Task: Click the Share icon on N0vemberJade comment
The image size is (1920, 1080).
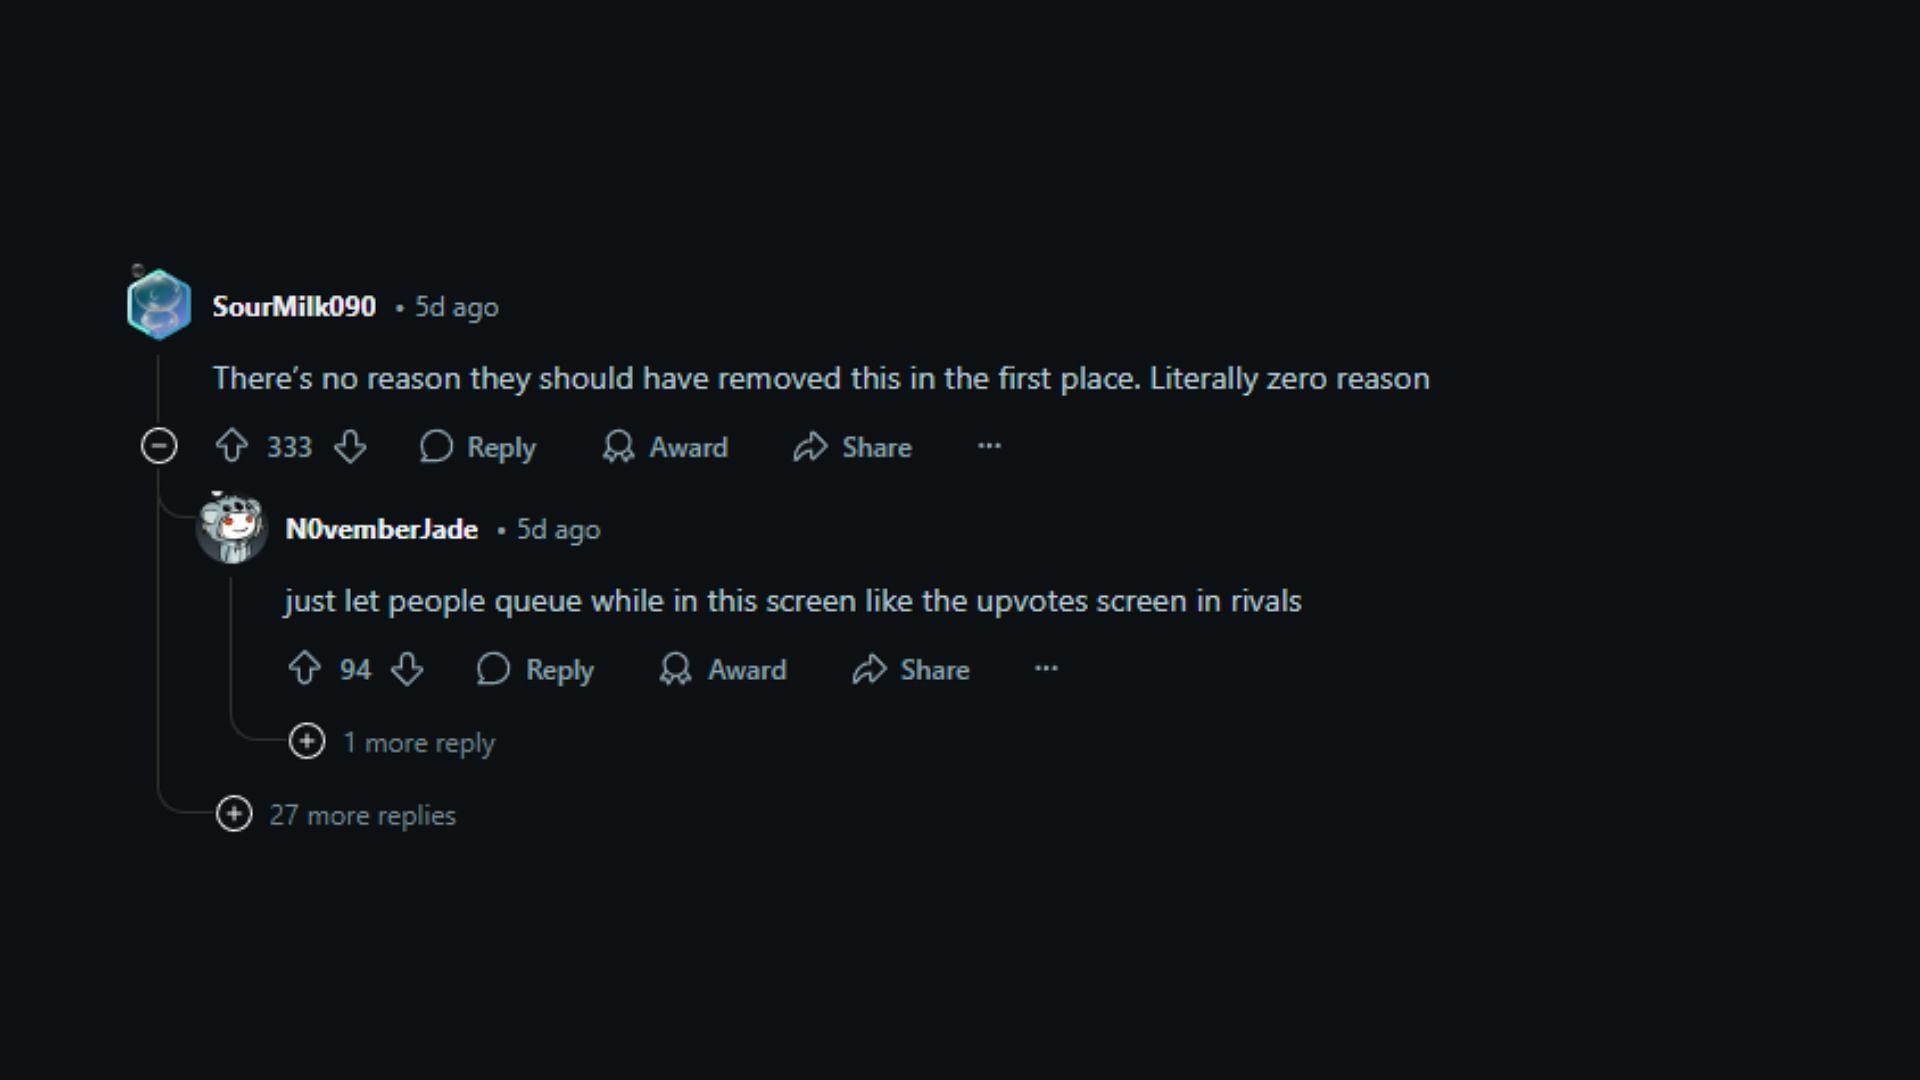Action: coord(870,669)
